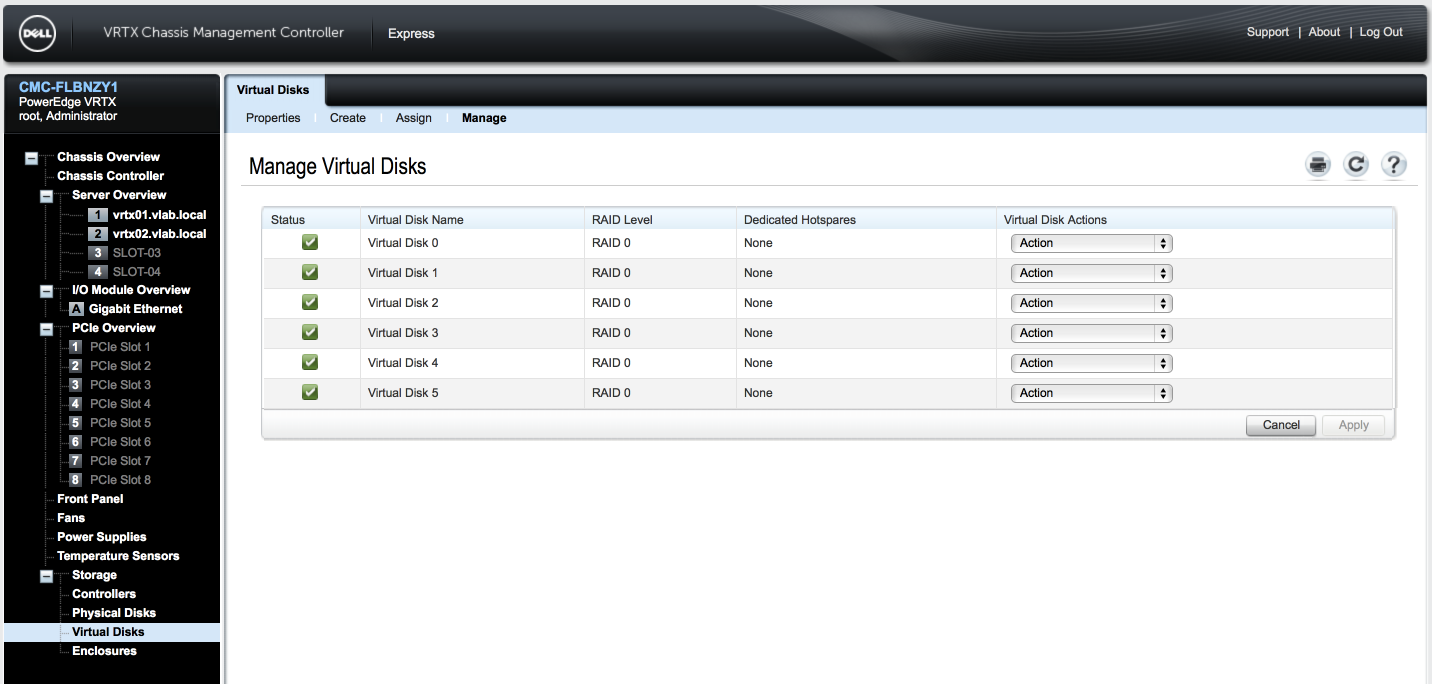Open Action dropdown for Virtual Disk 0
This screenshot has width=1432, height=684.
tap(1091, 243)
